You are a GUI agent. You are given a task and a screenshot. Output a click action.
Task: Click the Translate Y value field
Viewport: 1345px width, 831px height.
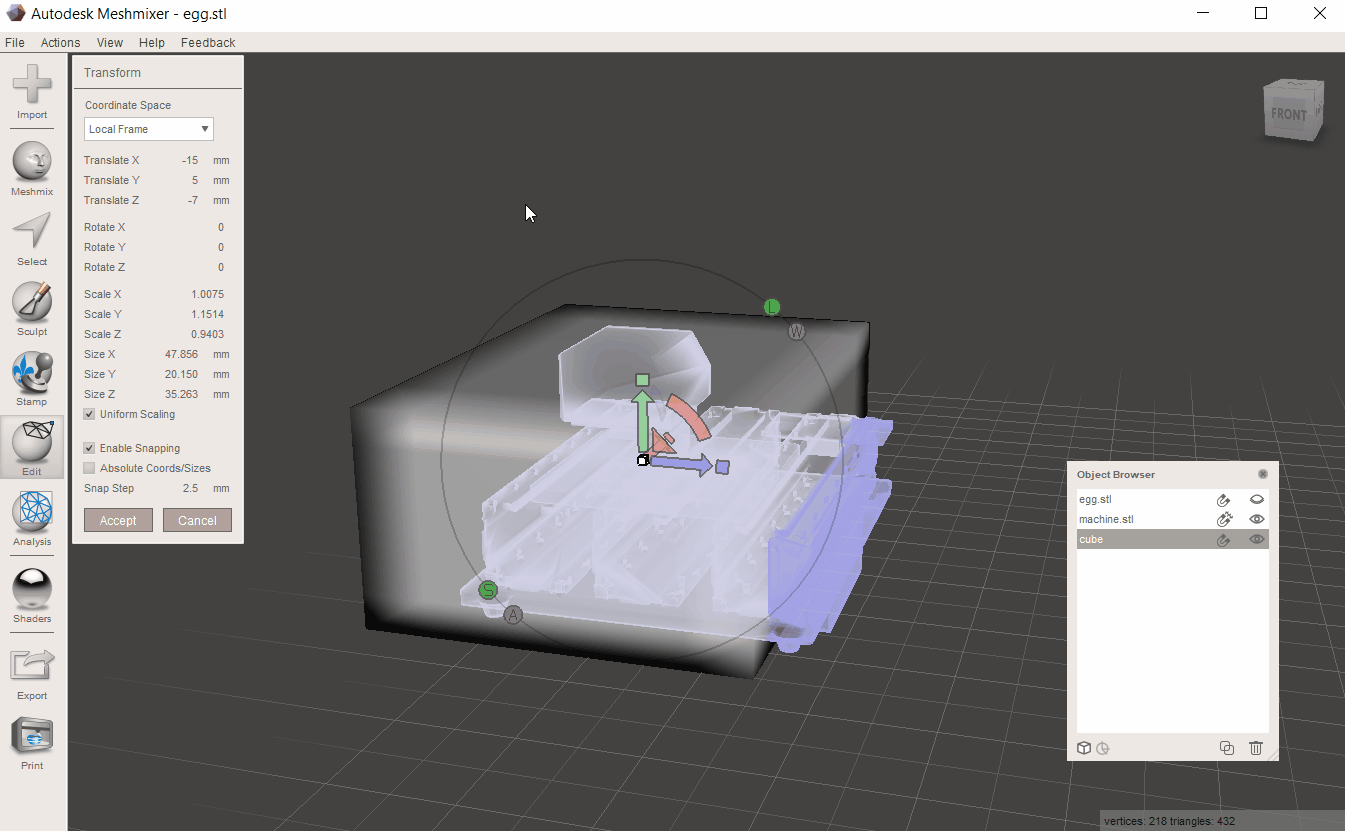coord(194,181)
